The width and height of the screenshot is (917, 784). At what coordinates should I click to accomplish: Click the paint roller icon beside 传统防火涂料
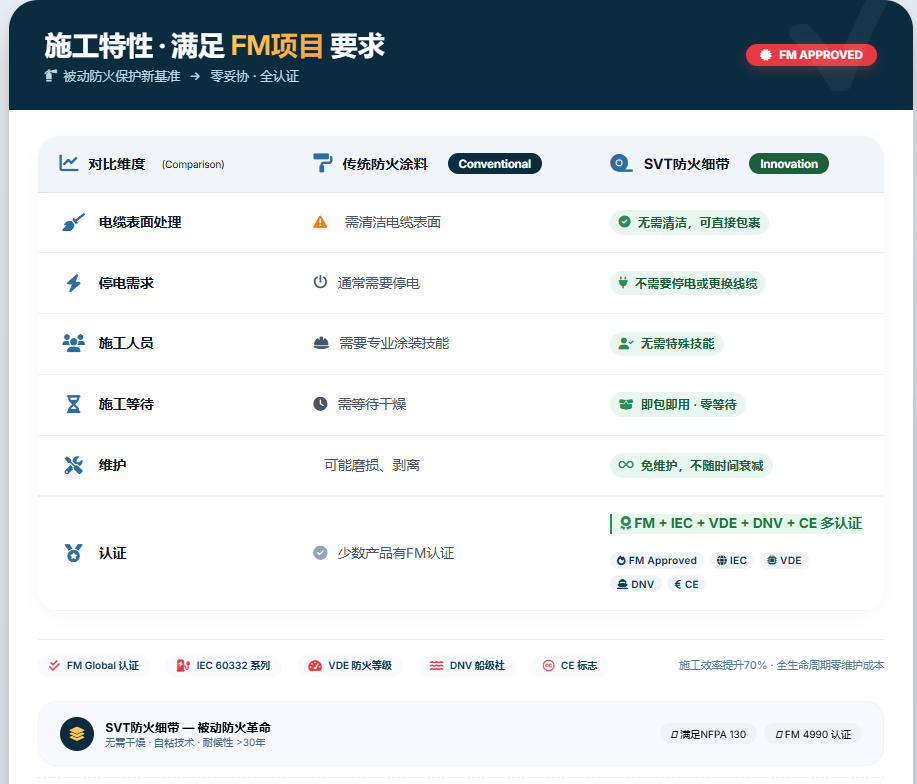point(322,163)
